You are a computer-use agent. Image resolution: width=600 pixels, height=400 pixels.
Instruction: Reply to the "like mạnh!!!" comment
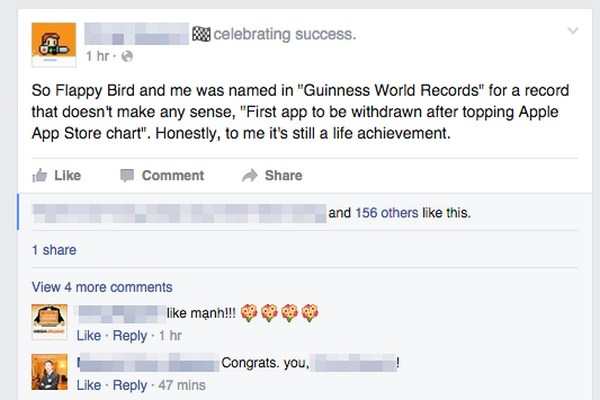(129, 335)
